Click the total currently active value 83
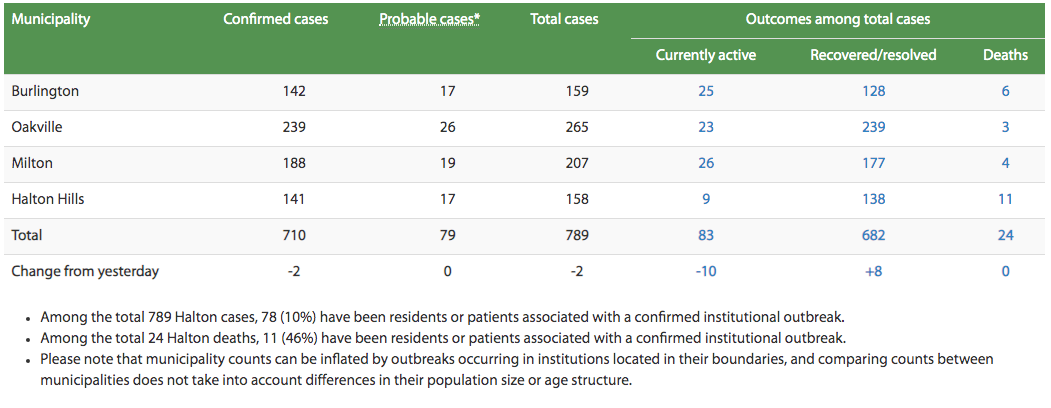1051x408 pixels. [706, 235]
